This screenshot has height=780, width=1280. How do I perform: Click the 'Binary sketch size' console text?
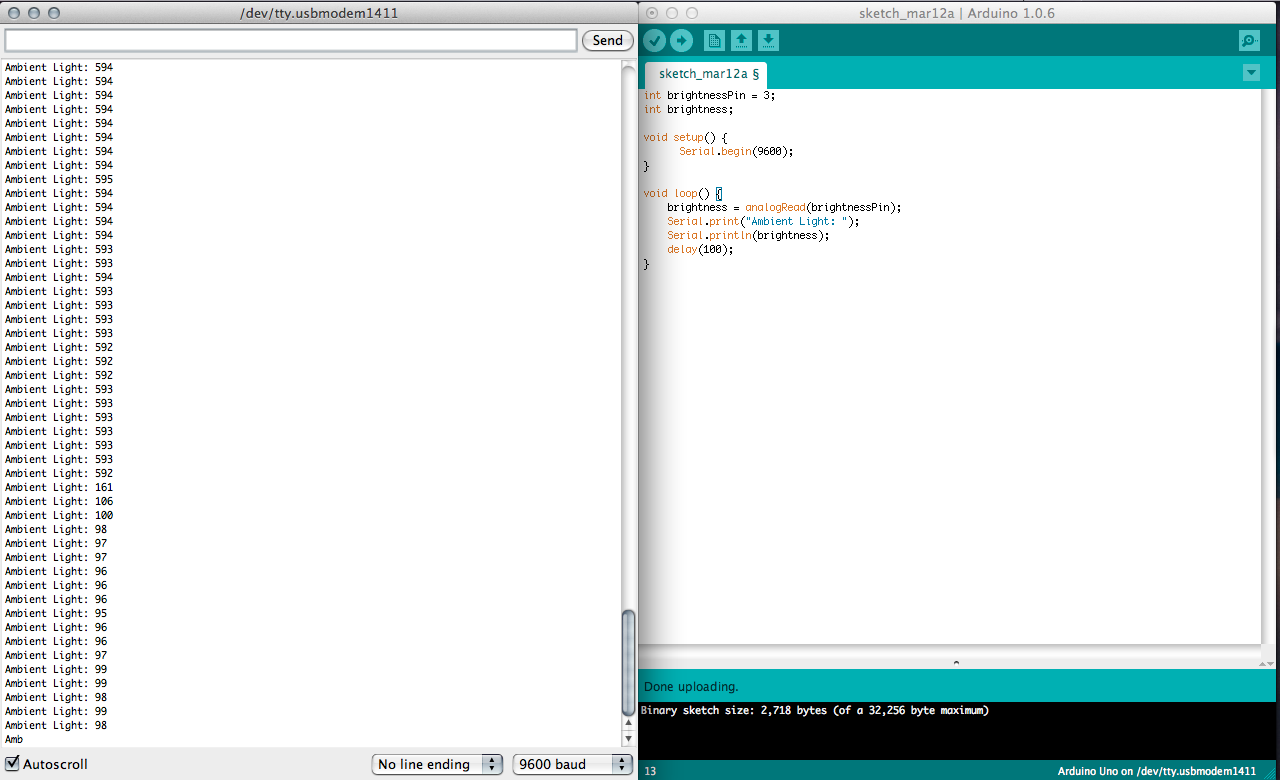(x=814, y=710)
